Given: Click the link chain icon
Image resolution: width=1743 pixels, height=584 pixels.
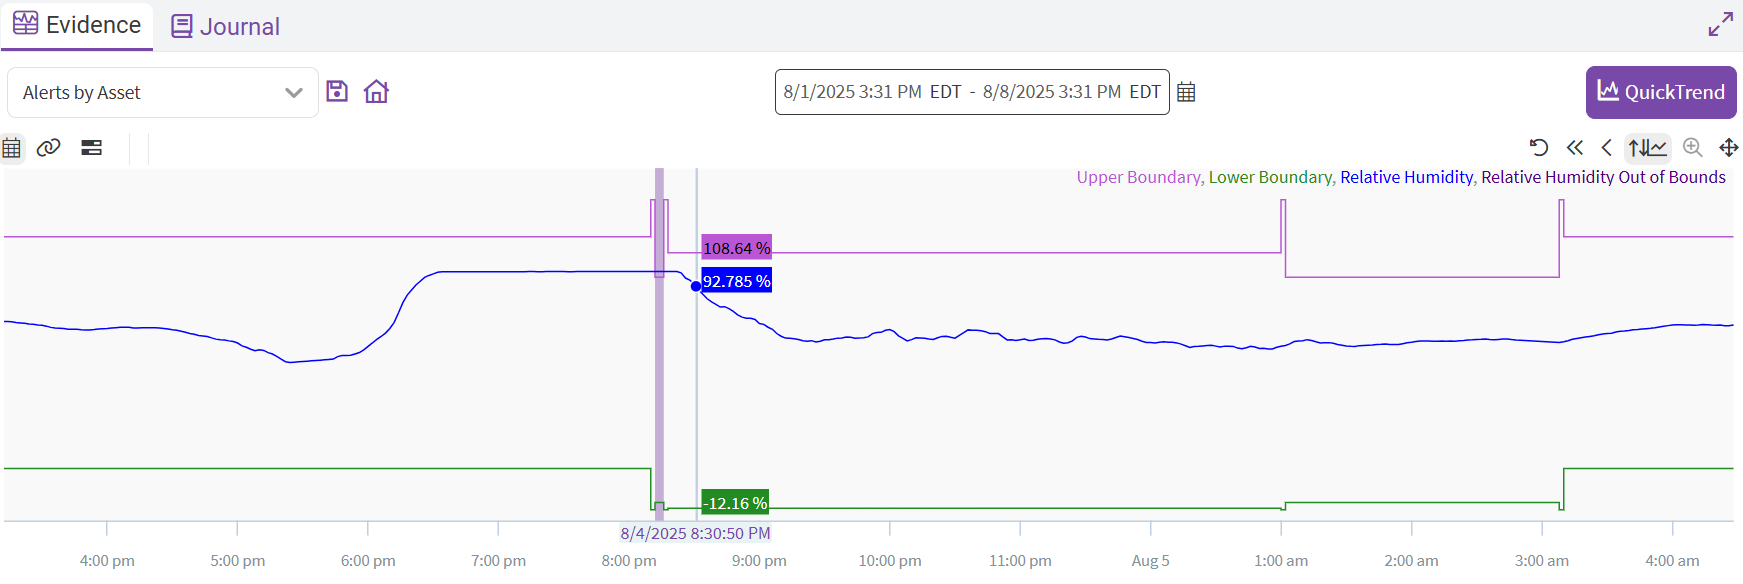Looking at the screenshot, I should [x=48, y=148].
